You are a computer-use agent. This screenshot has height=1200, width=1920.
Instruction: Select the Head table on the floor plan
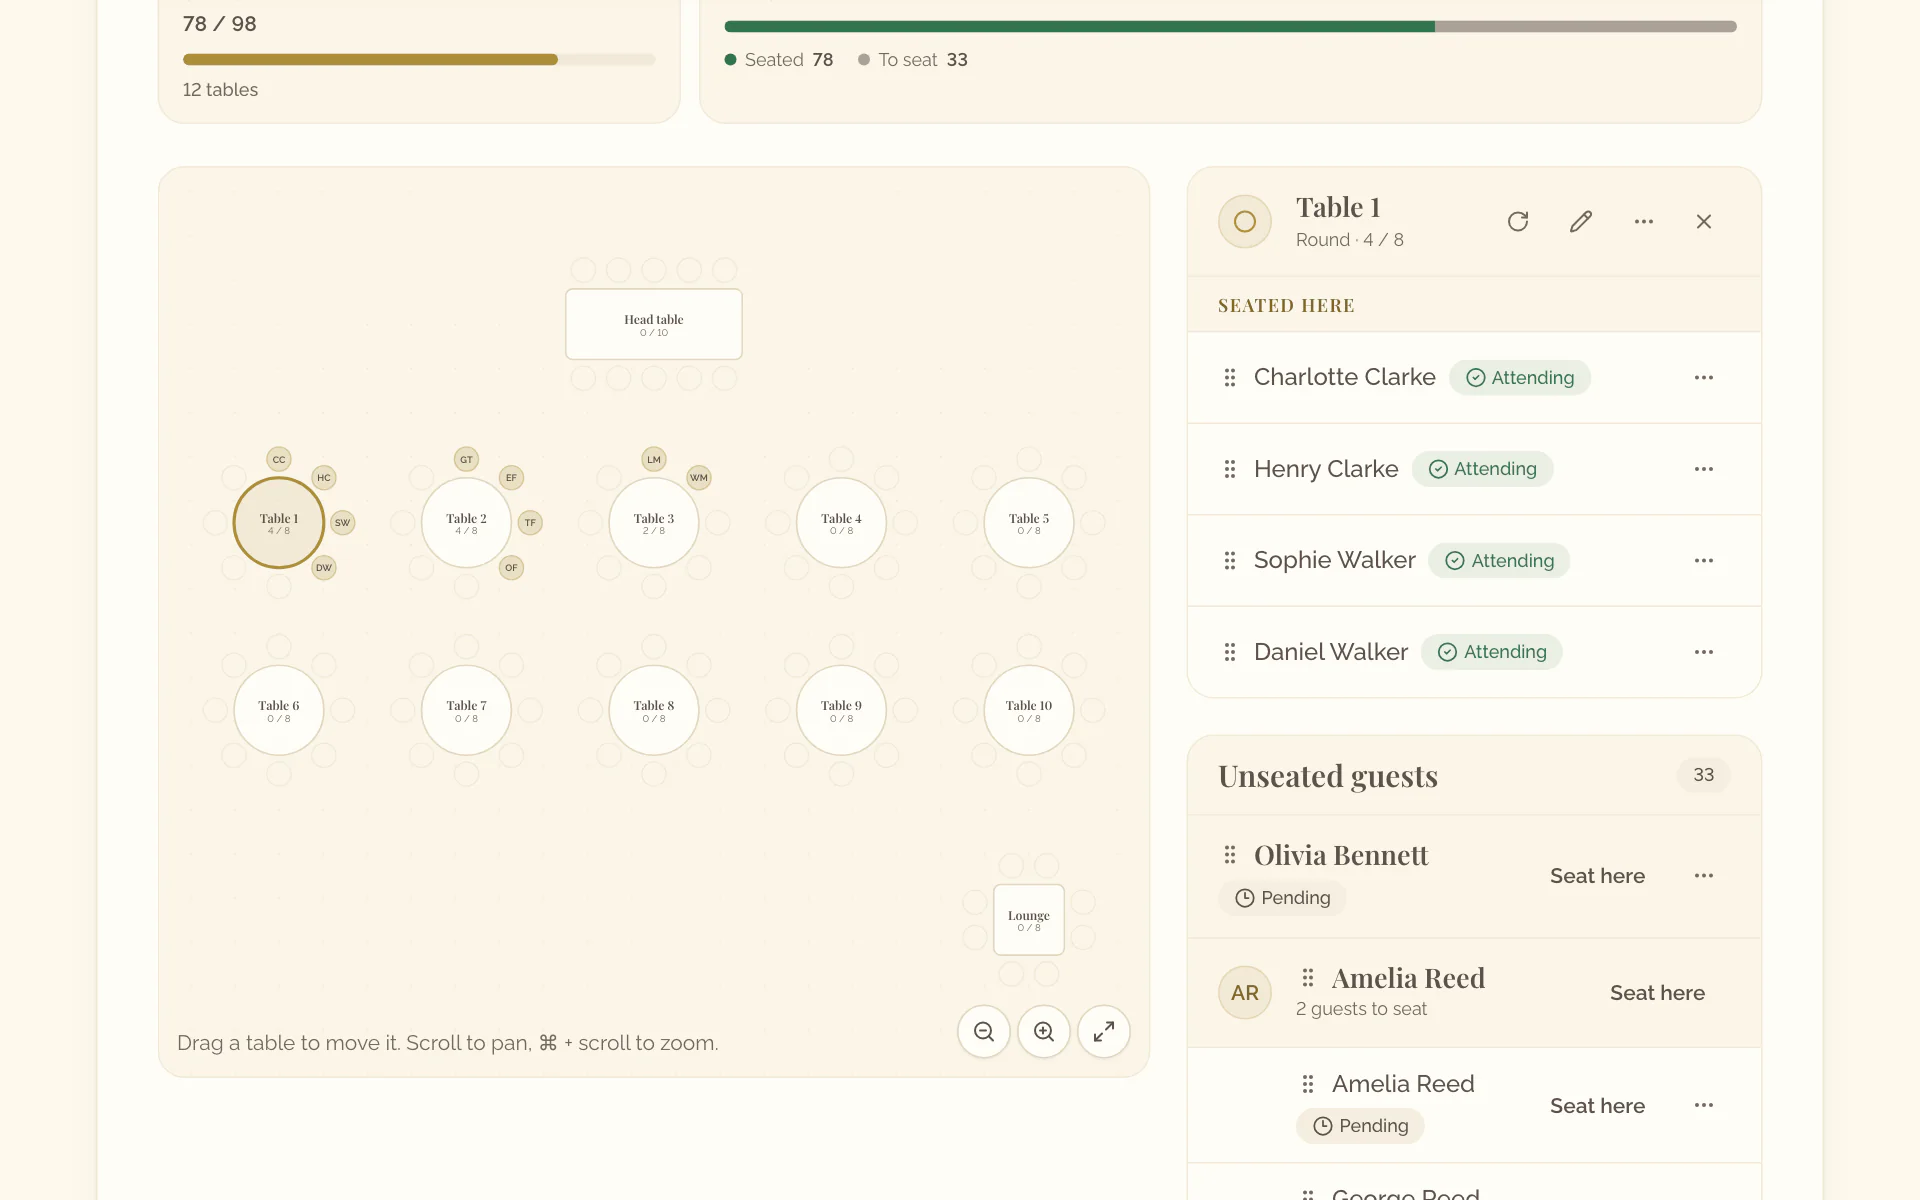point(654,324)
